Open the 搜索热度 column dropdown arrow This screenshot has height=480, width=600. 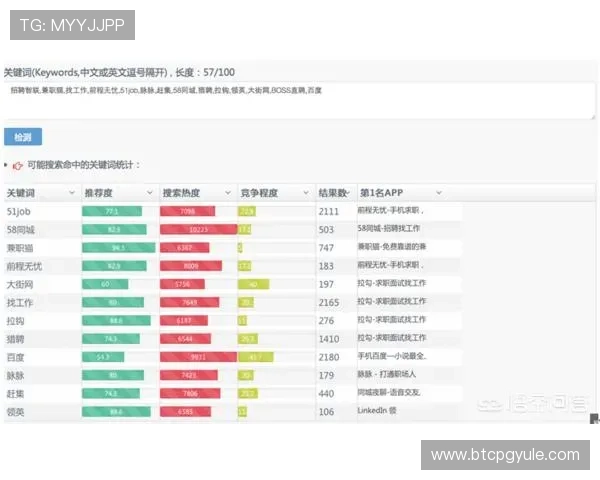(x=228, y=193)
